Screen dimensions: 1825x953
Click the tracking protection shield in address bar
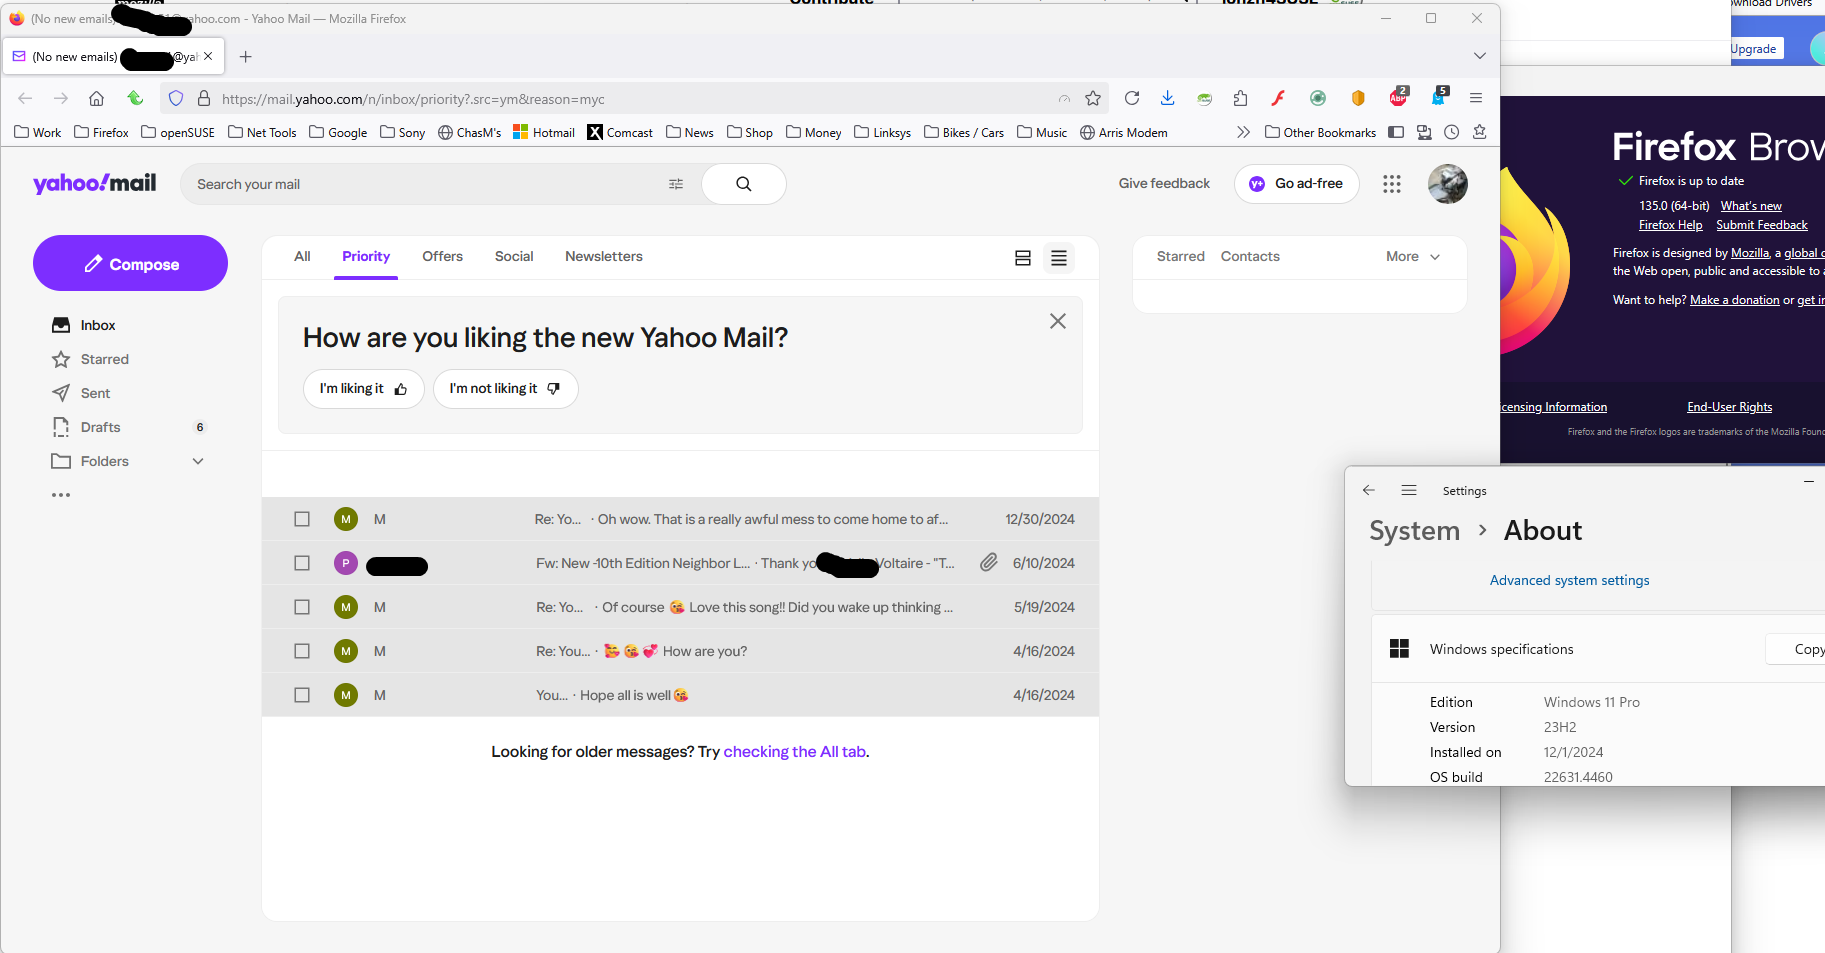(x=176, y=98)
